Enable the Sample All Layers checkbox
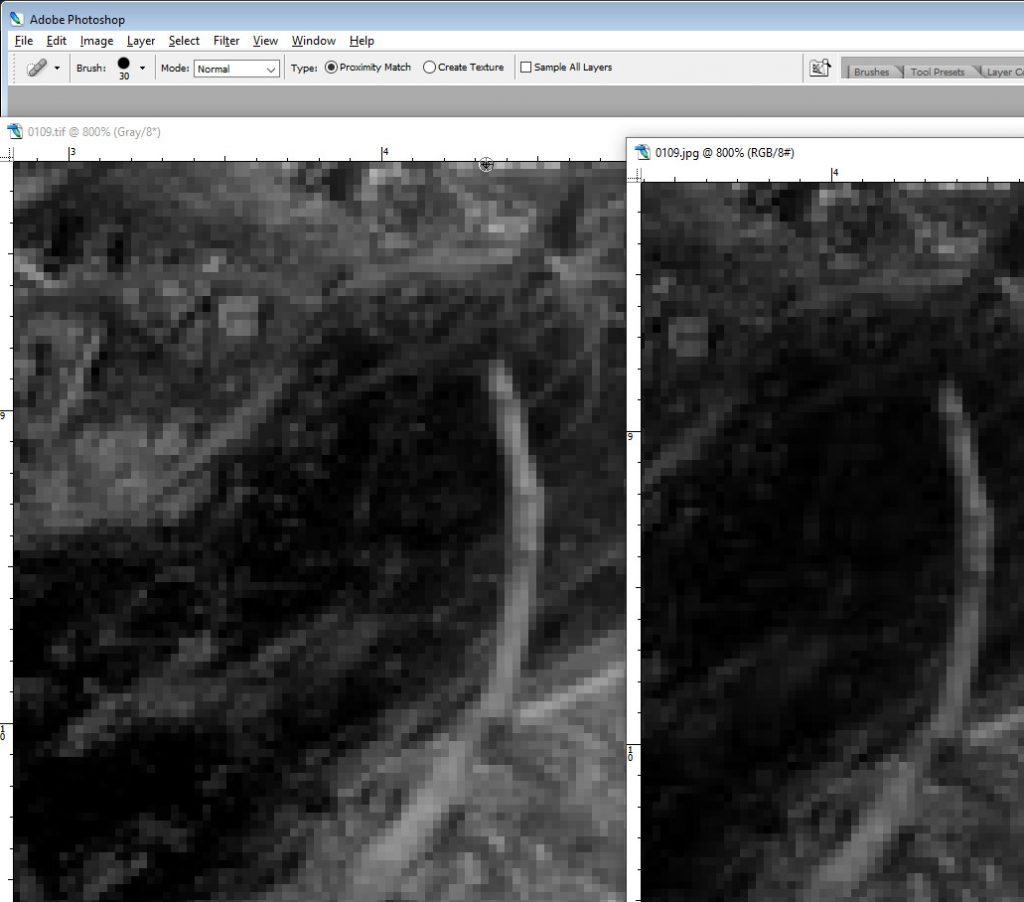Viewport: 1024px width, 902px height. (x=526, y=68)
